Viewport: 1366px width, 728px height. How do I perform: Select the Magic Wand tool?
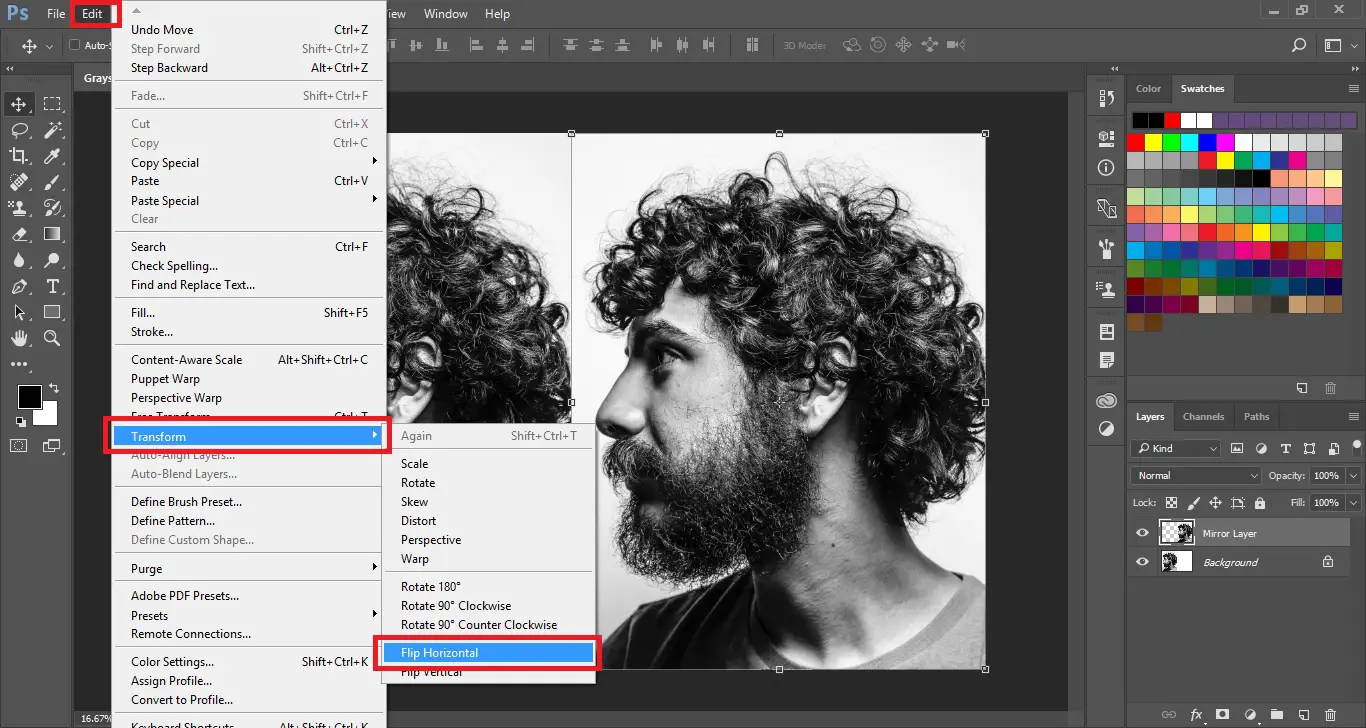click(x=52, y=130)
